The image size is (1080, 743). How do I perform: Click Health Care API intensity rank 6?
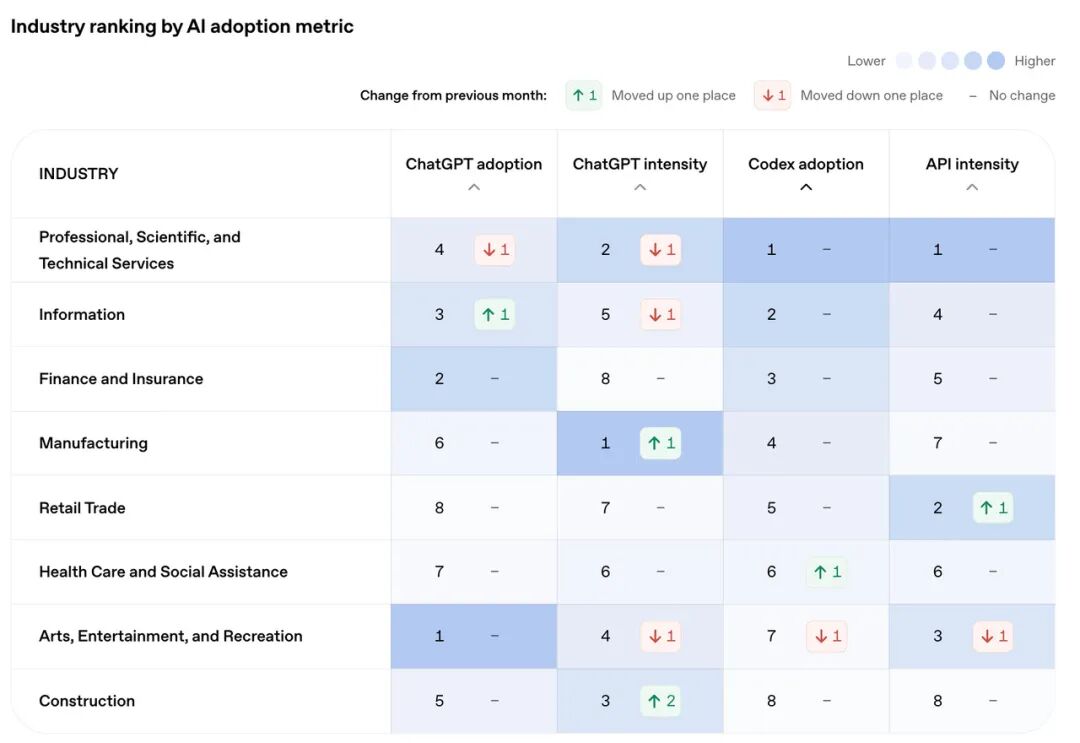coord(937,572)
